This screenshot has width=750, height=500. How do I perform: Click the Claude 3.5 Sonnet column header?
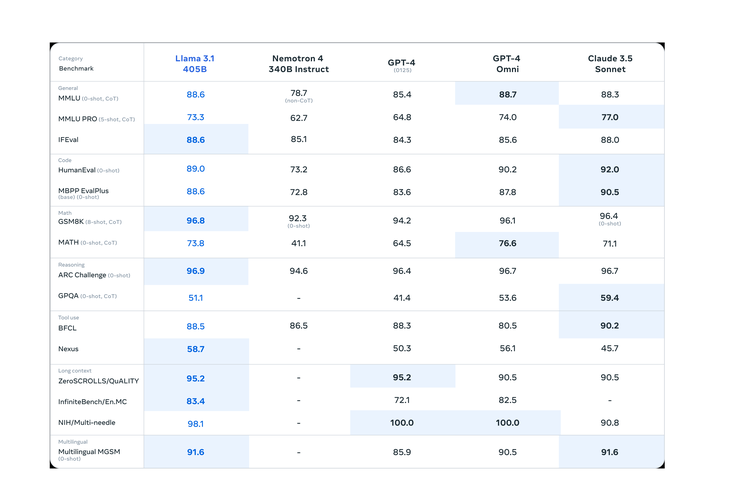point(610,64)
